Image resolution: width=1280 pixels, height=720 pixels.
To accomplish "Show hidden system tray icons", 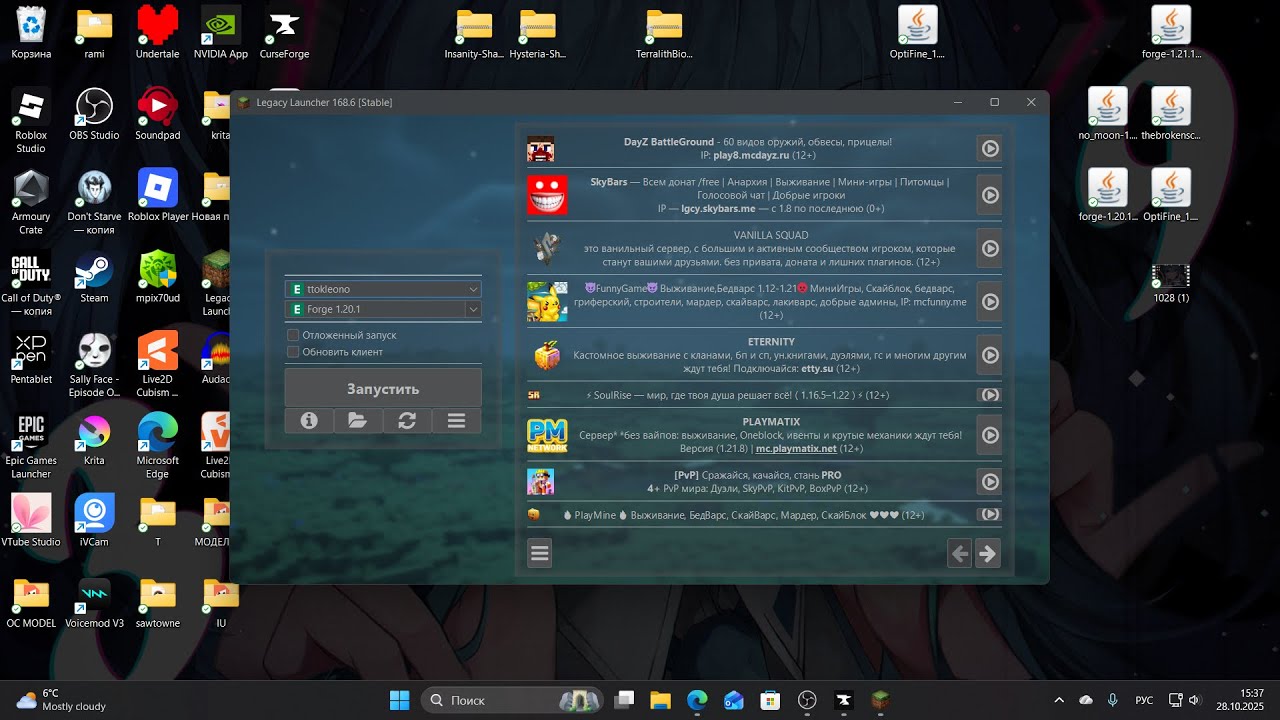I will (1059, 700).
